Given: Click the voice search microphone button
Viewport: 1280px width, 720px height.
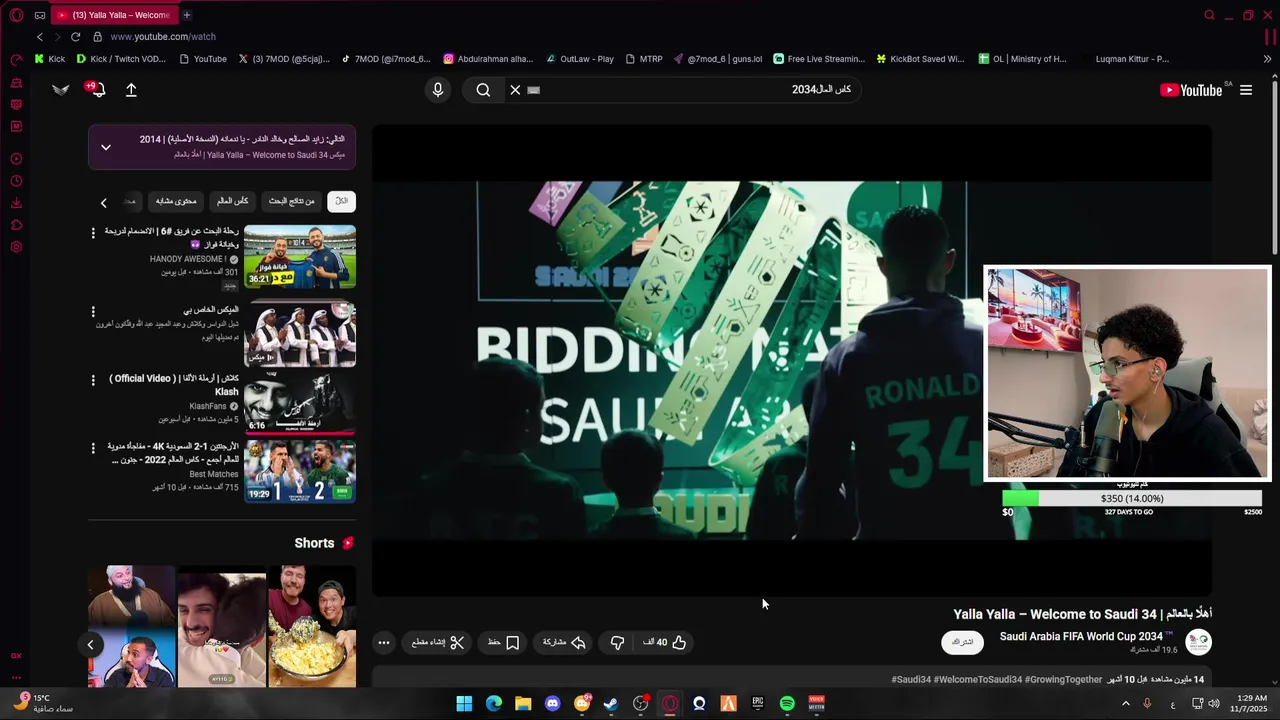Looking at the screenshot, I should pyautogui.click(x=437, y=90).
